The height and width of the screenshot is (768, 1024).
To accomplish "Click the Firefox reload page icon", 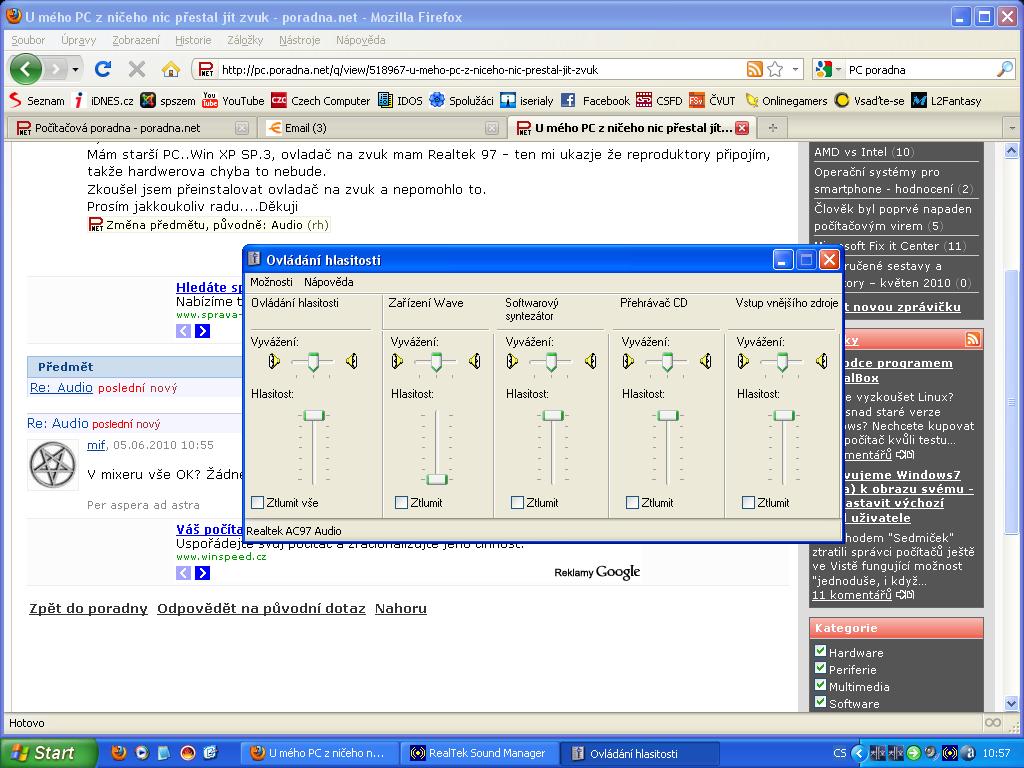I will (102, 69).
